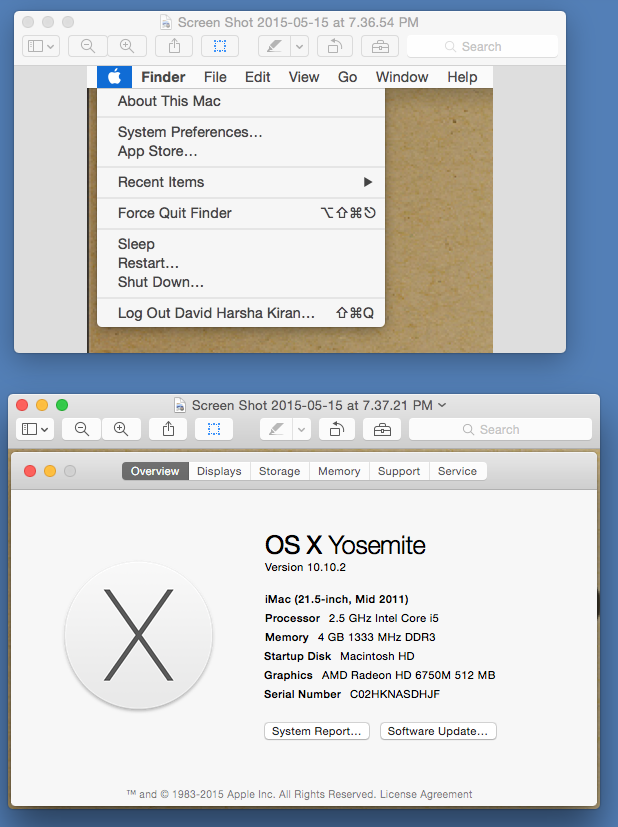Zoom in on the 7.37.21 PM screenshot
618x827 pixels.
pos(121,429)
